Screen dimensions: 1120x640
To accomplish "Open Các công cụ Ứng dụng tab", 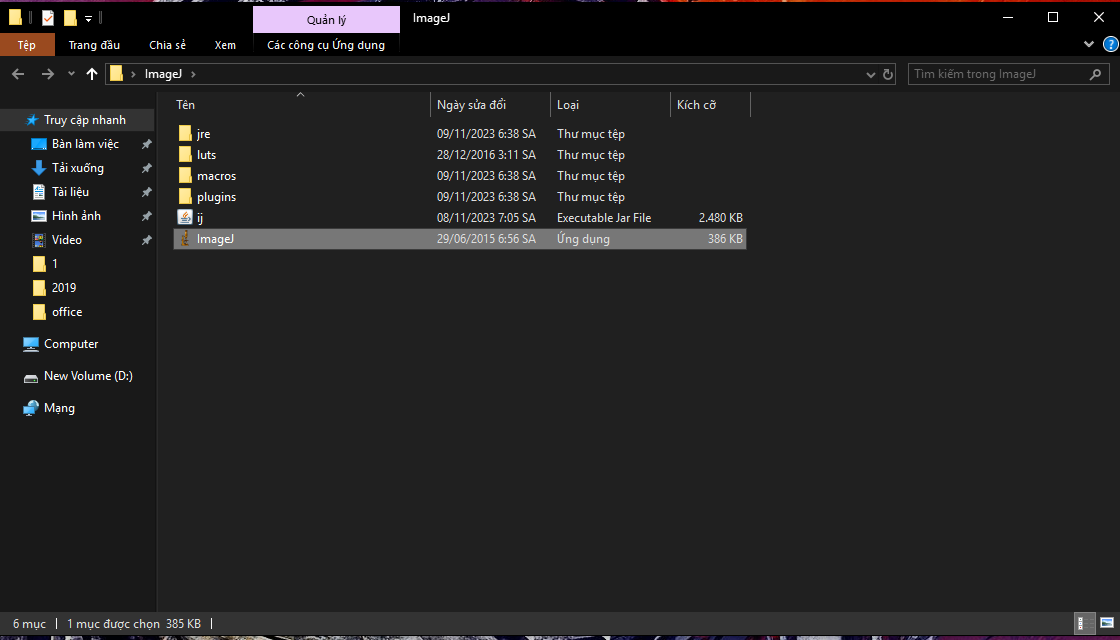I will [x=326, y=45].
